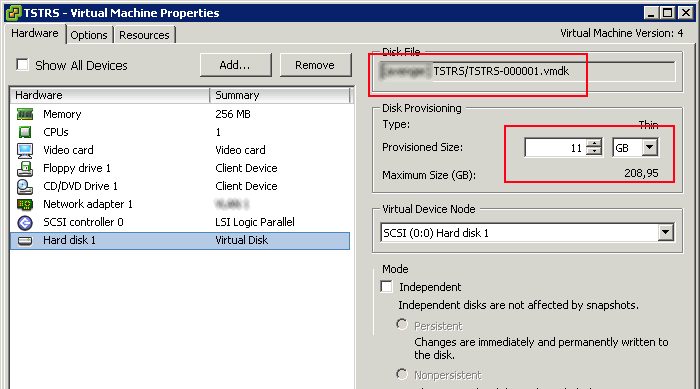The height and width of the screenshot is (389, 700).
Task: Click the Remove button
Action: [315, 65]
